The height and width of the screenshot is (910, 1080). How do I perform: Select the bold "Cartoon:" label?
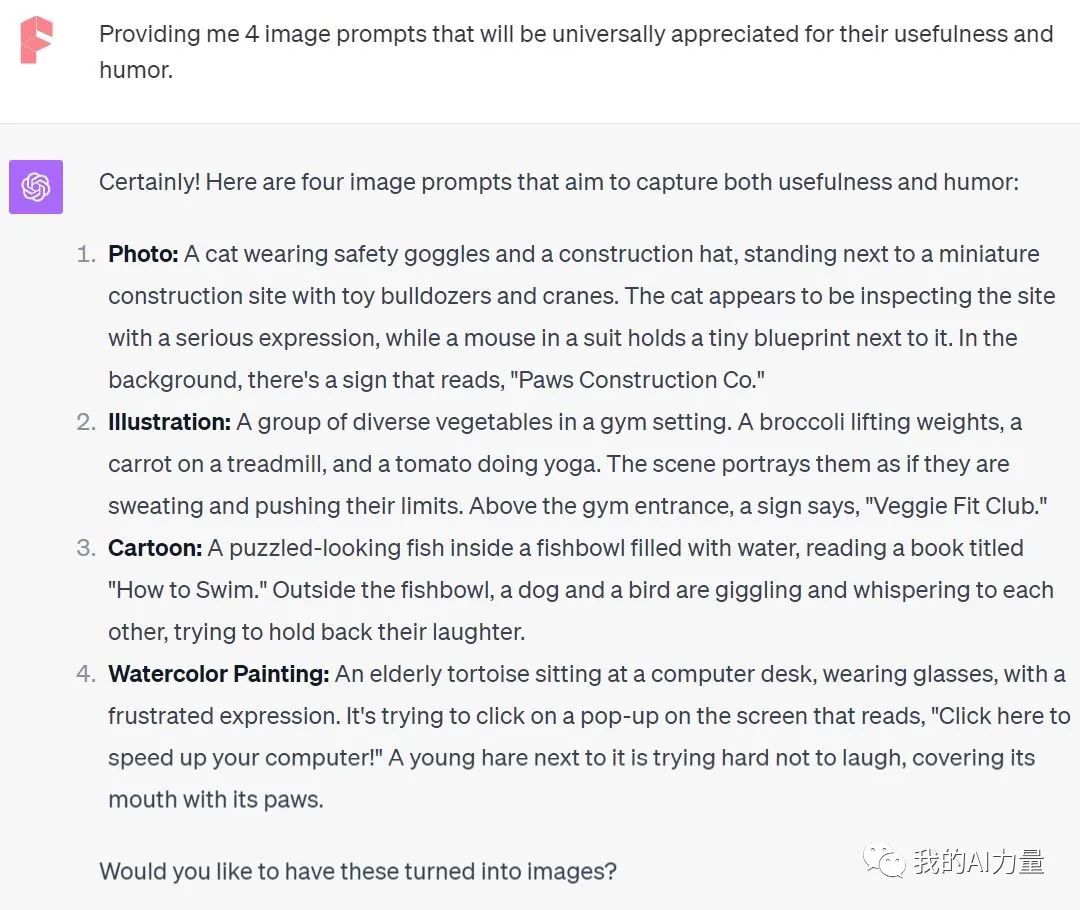[155, 548]
